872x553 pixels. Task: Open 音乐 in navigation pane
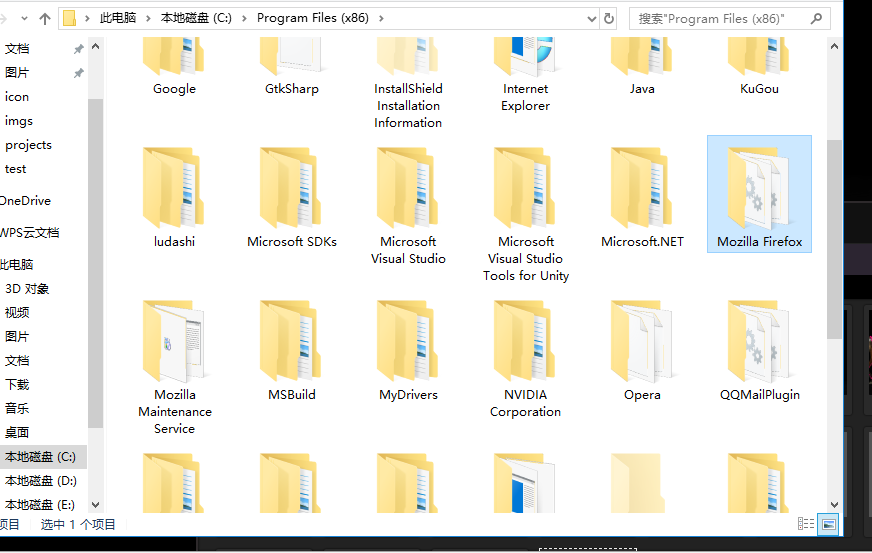coord(17,408)
